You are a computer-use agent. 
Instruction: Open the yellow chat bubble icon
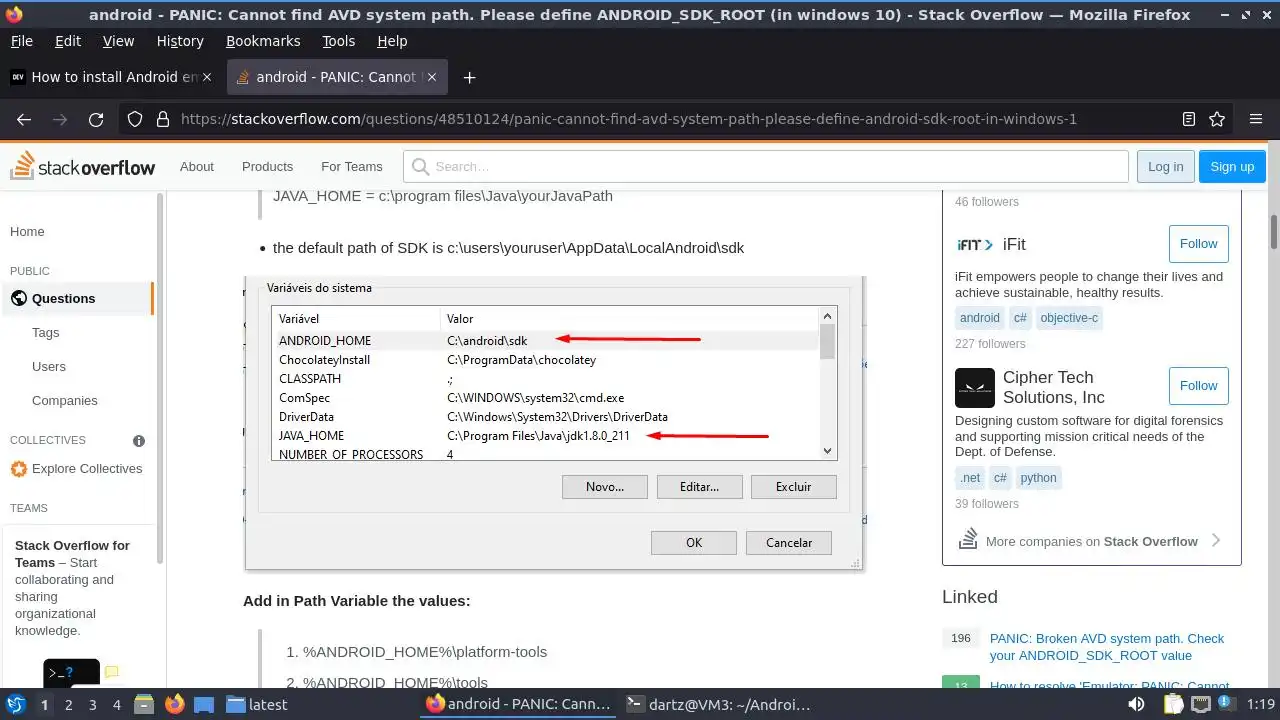(x=112, y=673)
